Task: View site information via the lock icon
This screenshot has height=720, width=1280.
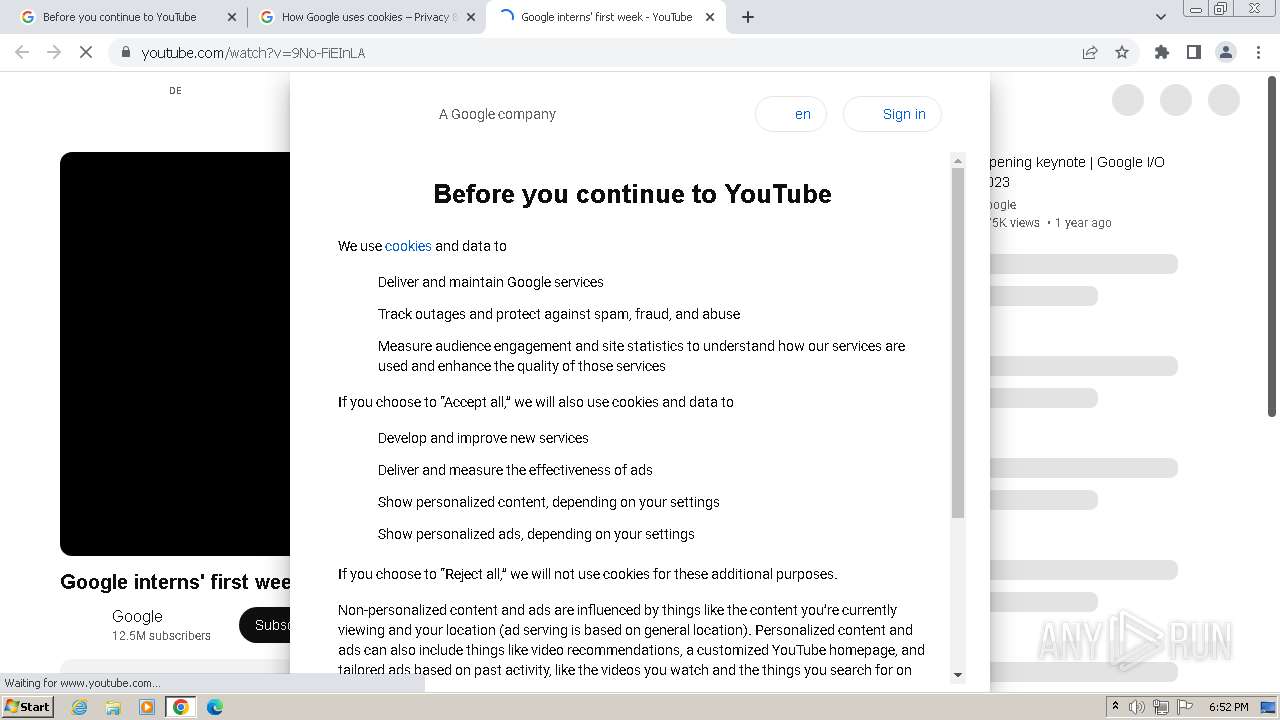Action: 126,53
